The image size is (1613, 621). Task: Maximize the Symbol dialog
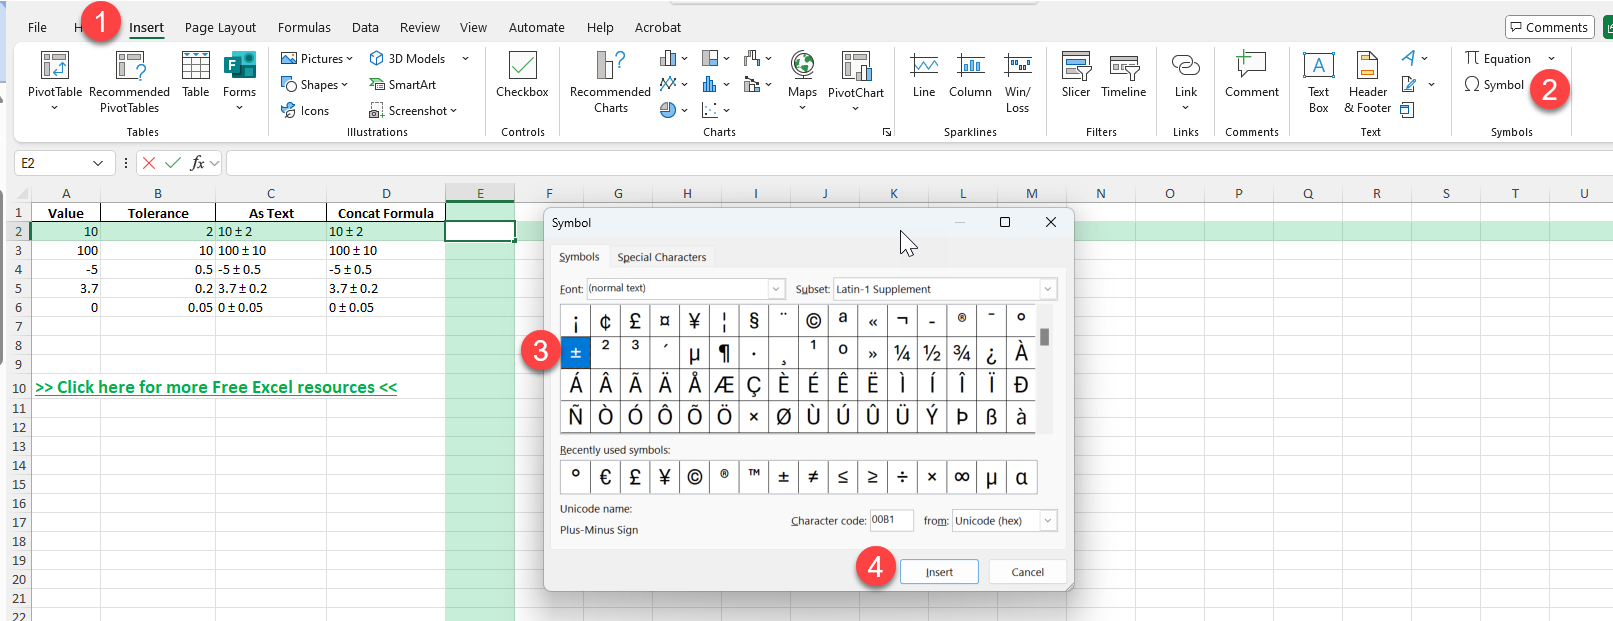pos(1005,222)
